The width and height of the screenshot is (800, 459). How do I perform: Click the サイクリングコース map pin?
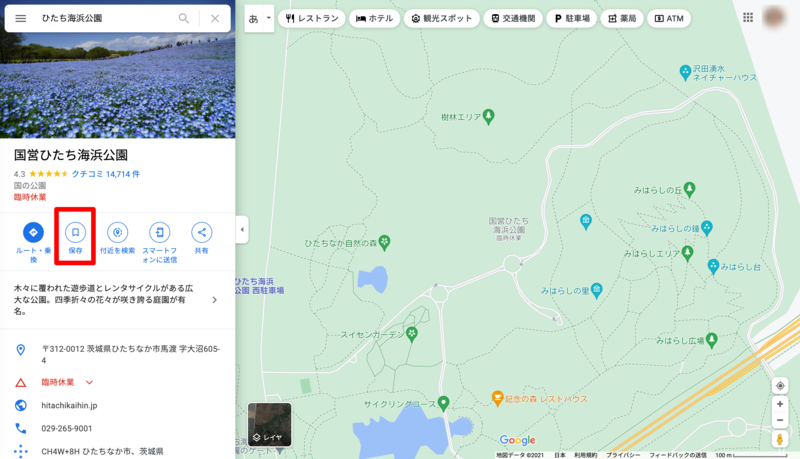[x=443, y=403]
